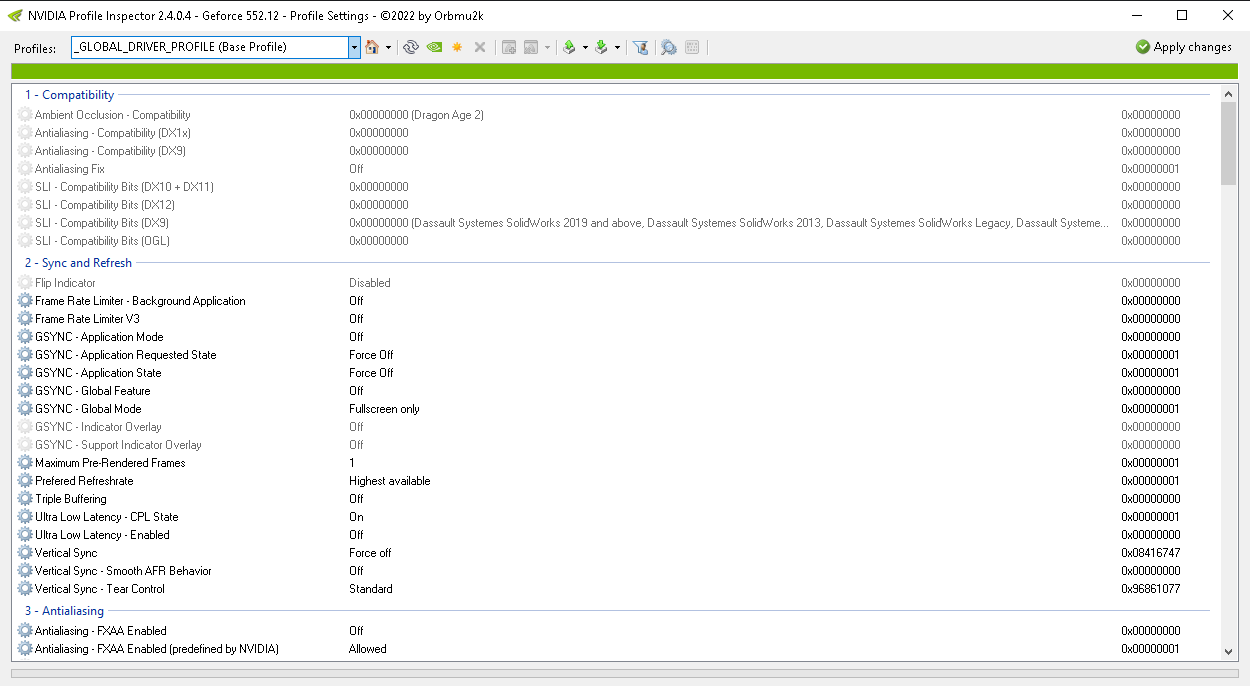Select SLI - Compatibility Bits (DX12) row
The width and height of the screenshot is (1250, 686).
click(x=614, y=205)
